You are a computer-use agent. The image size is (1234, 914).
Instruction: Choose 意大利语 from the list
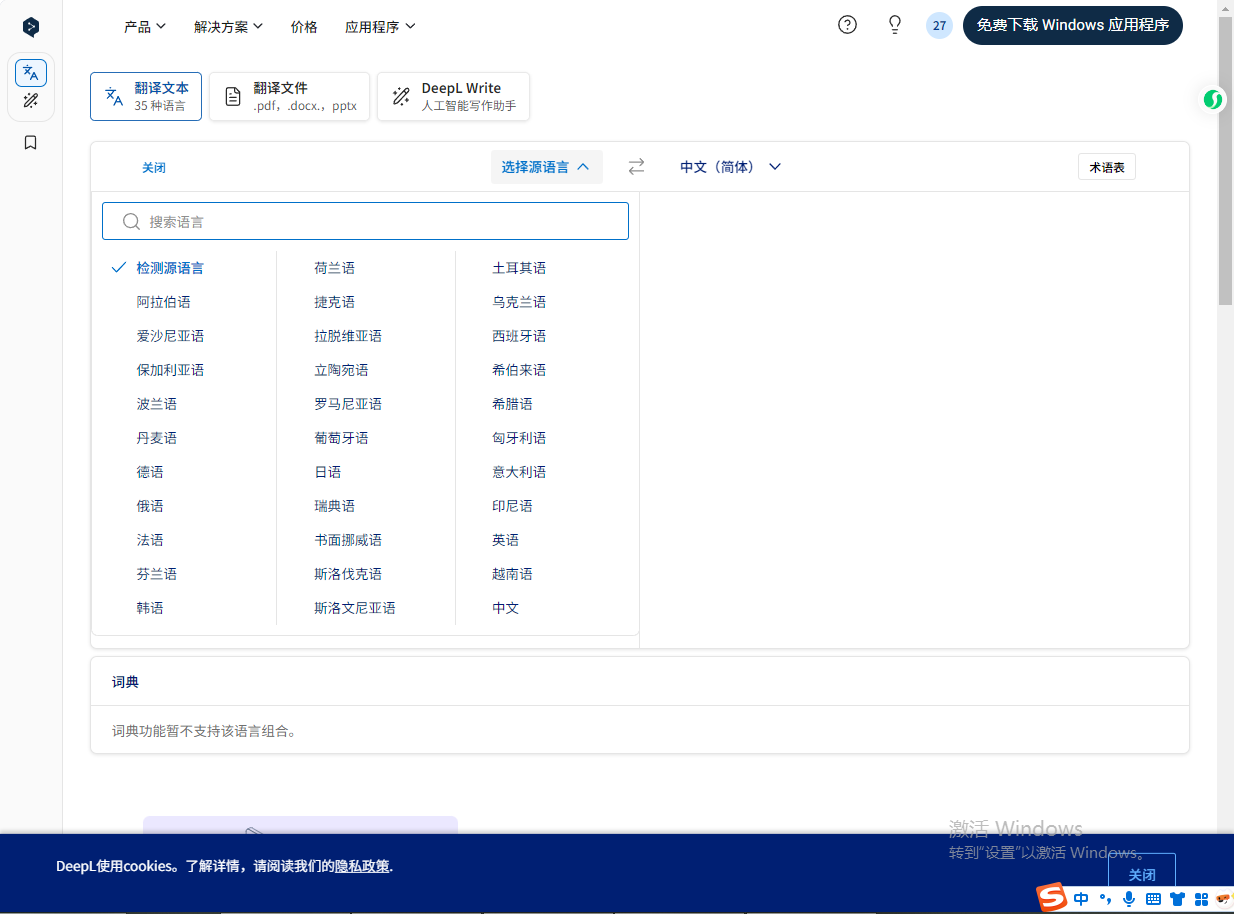tap(519, 472)
